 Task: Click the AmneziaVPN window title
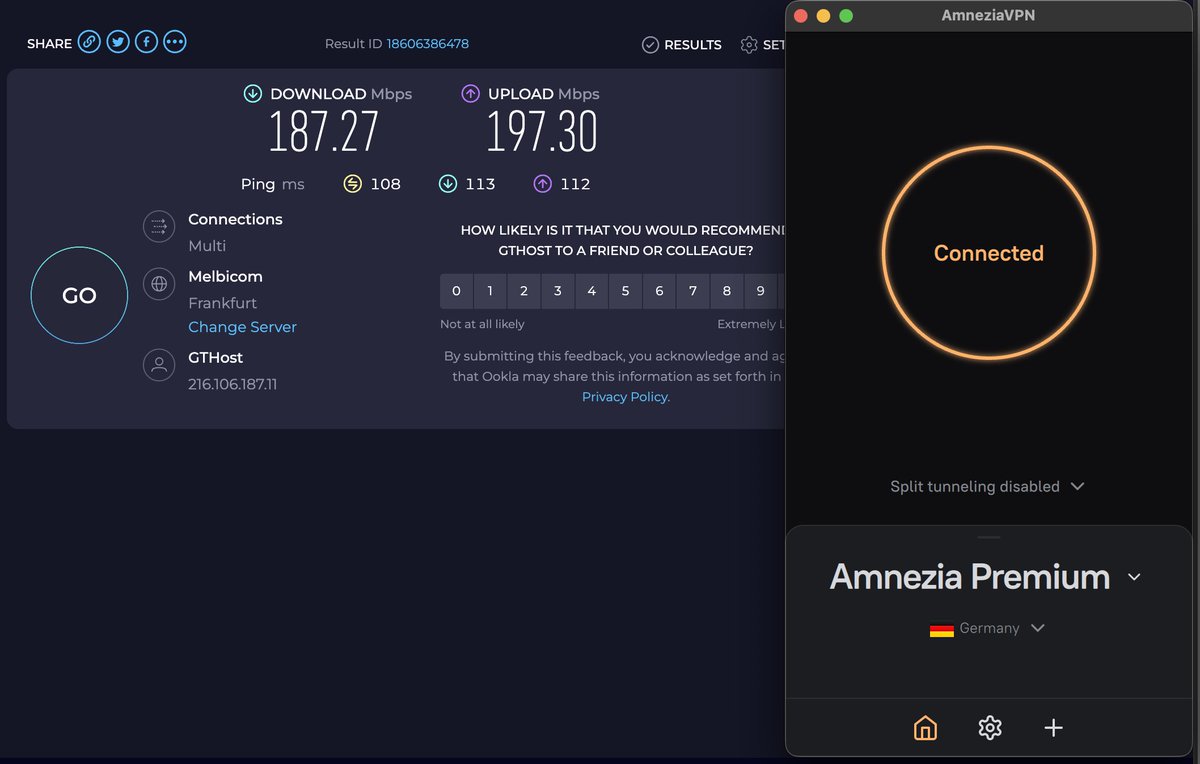pyautogui.click(x=988, y=15)
